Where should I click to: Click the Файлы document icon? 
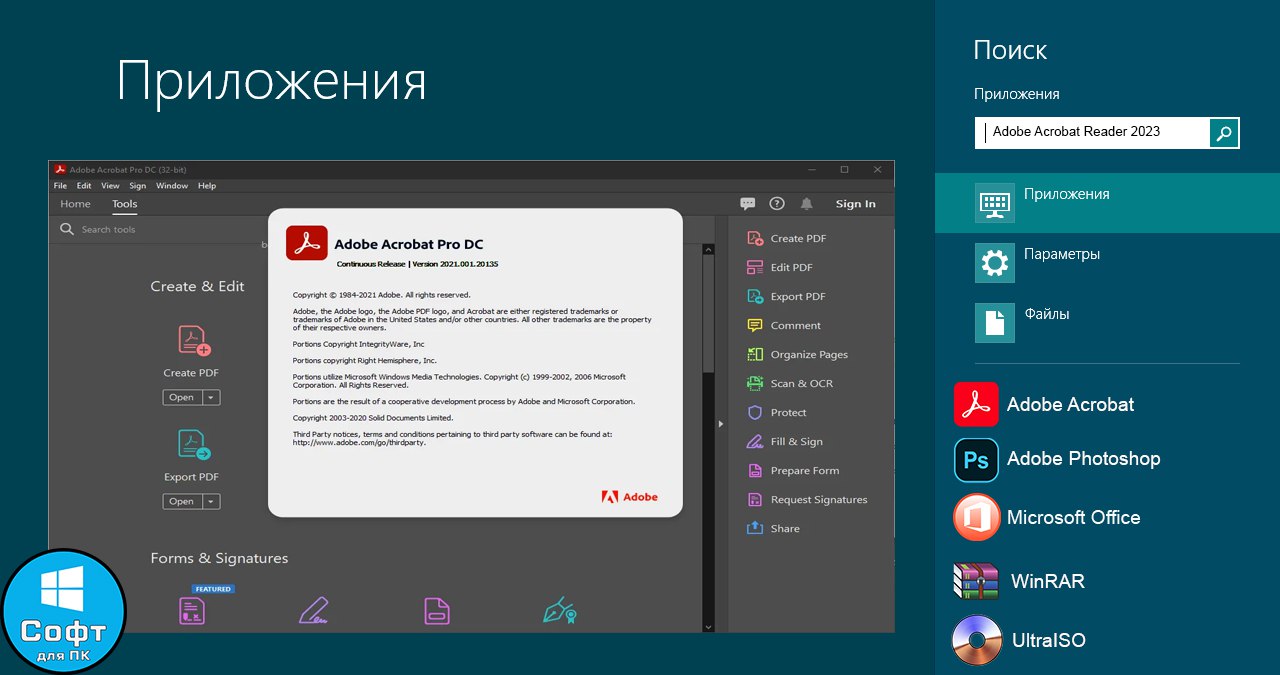pos(994,323)
